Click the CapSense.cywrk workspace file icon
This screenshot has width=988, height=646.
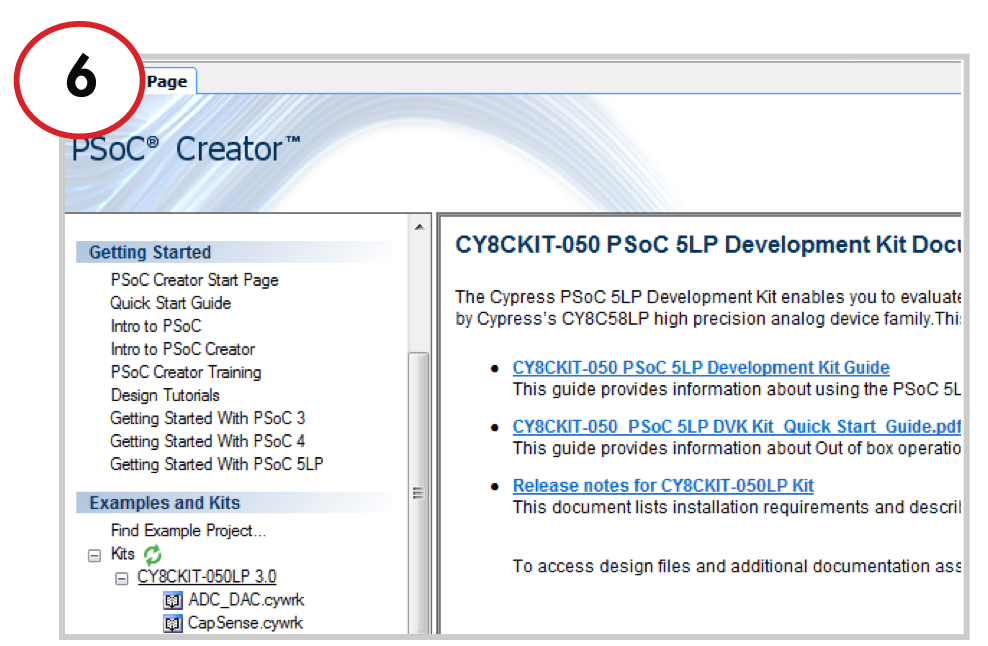pyautogui.click(x=173, y=624)
